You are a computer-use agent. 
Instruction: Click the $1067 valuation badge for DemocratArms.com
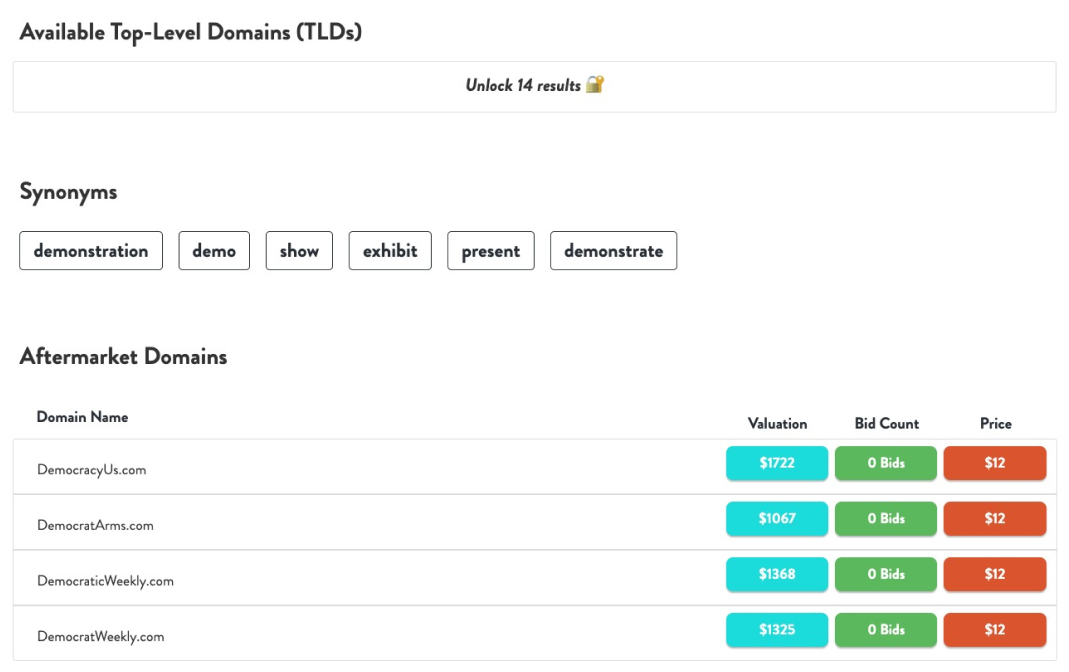pyautogui.click(x=777, y=519)
